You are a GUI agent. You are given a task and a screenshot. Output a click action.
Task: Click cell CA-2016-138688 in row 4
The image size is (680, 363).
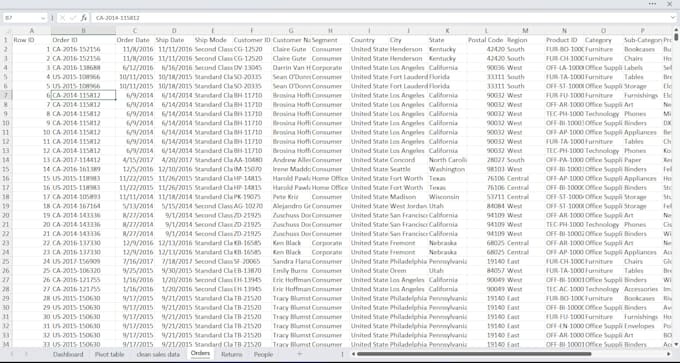point(83,68)
